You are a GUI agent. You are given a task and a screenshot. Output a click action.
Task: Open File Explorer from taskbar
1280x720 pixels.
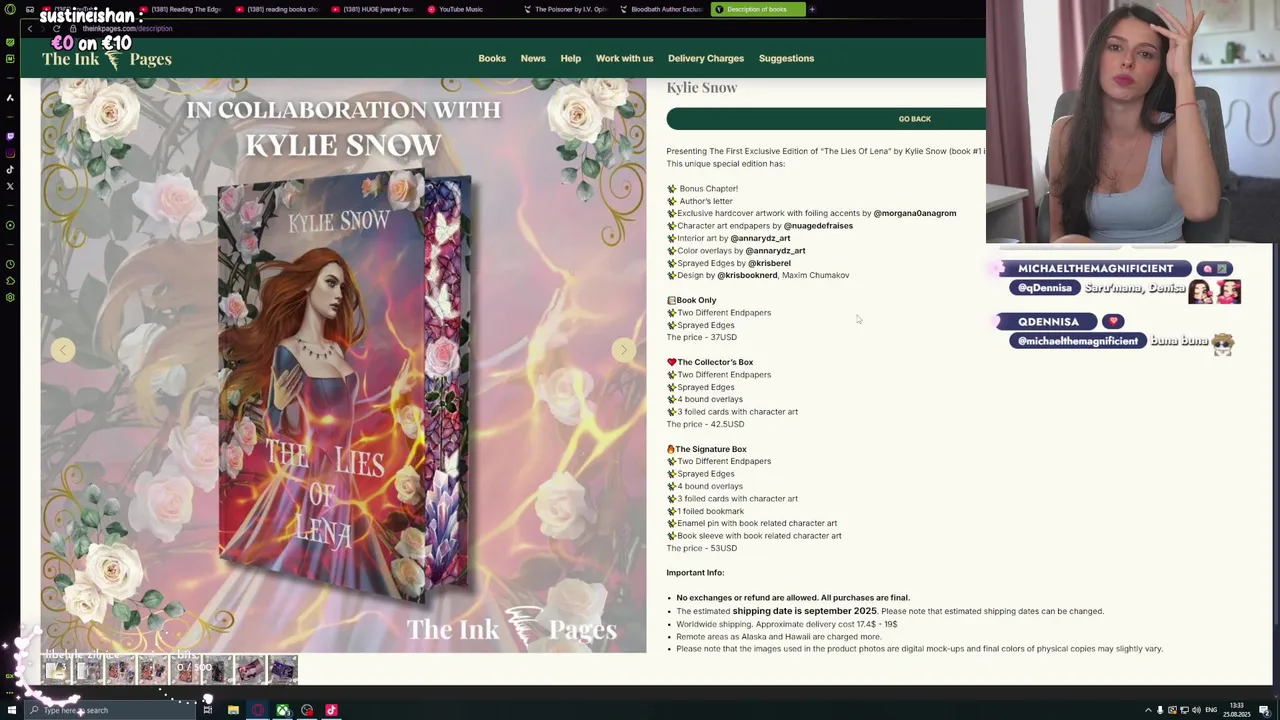click(x=233, y=710)
